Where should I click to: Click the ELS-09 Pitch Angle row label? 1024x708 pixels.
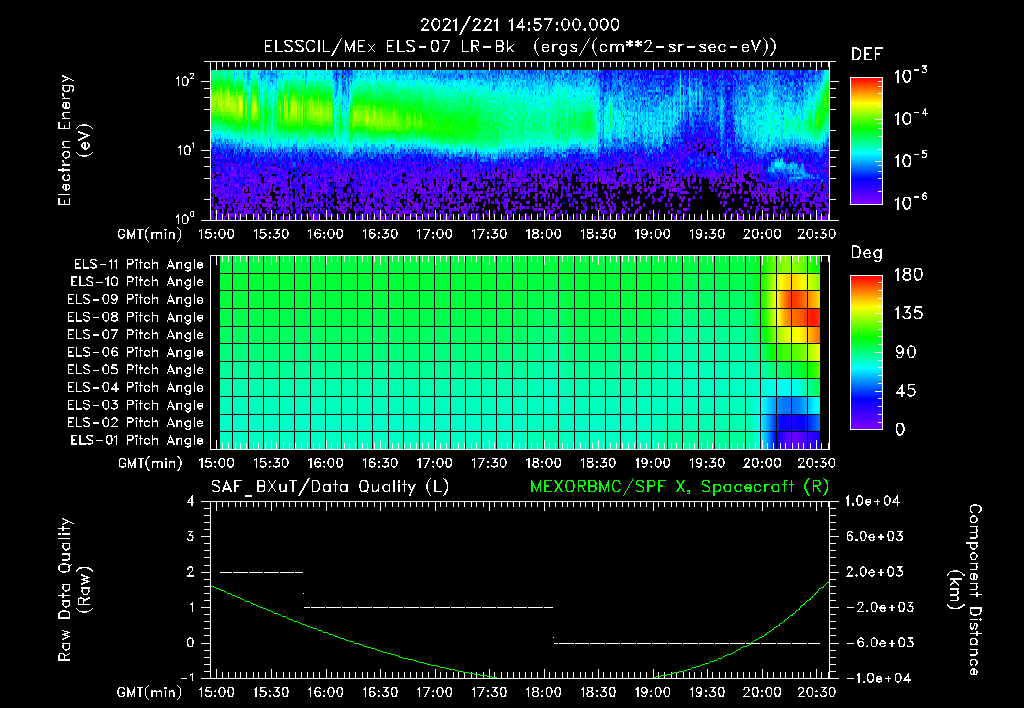pos(136,300)
